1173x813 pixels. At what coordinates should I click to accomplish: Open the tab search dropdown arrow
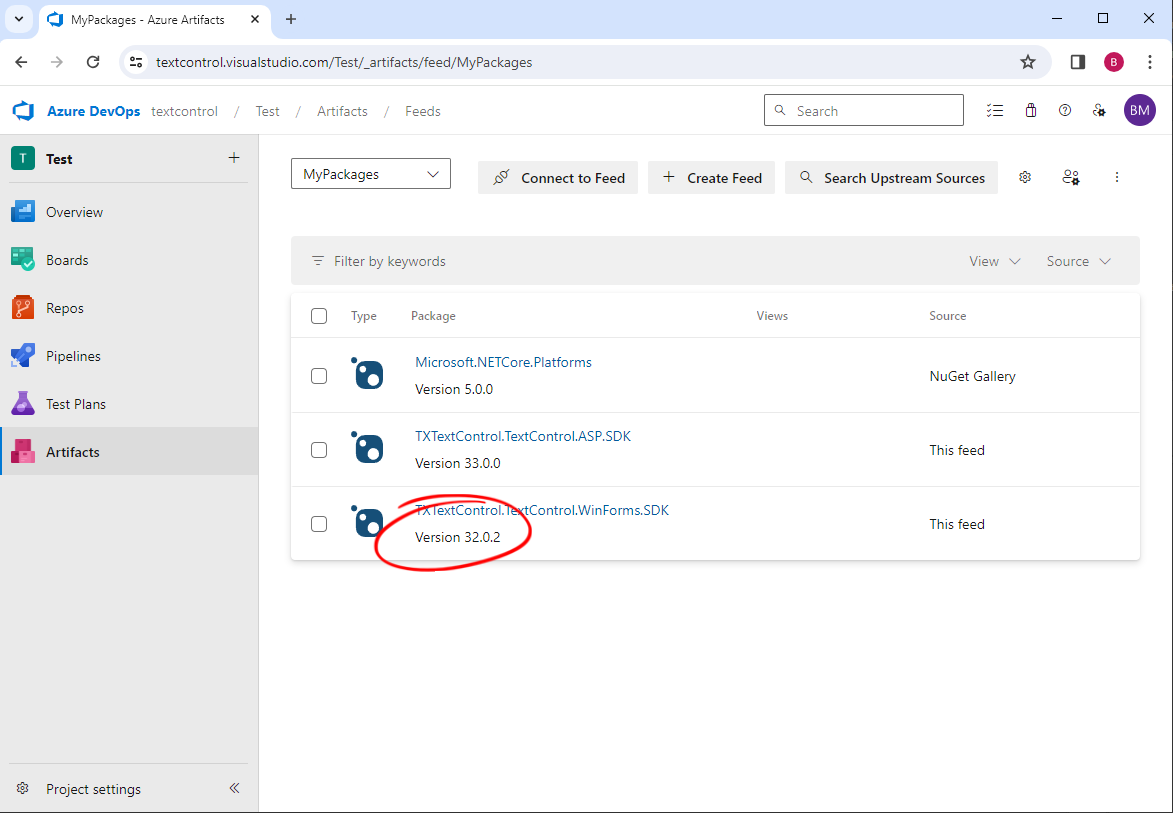19,19
